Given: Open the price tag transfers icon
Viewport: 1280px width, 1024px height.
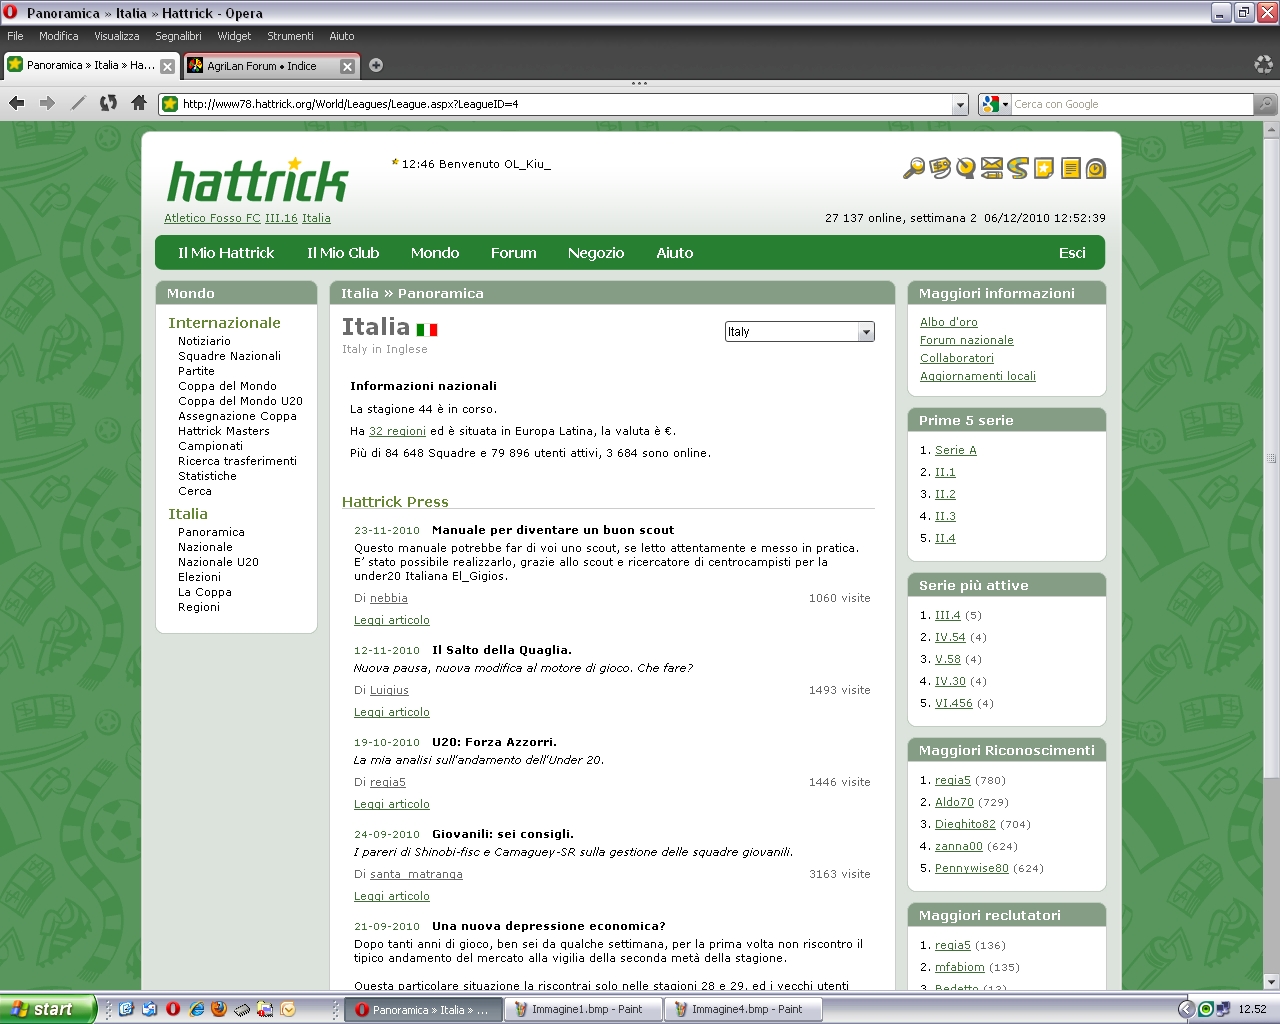Looking at the screenshot, I should pyautogui.click(x=940, y=168).
